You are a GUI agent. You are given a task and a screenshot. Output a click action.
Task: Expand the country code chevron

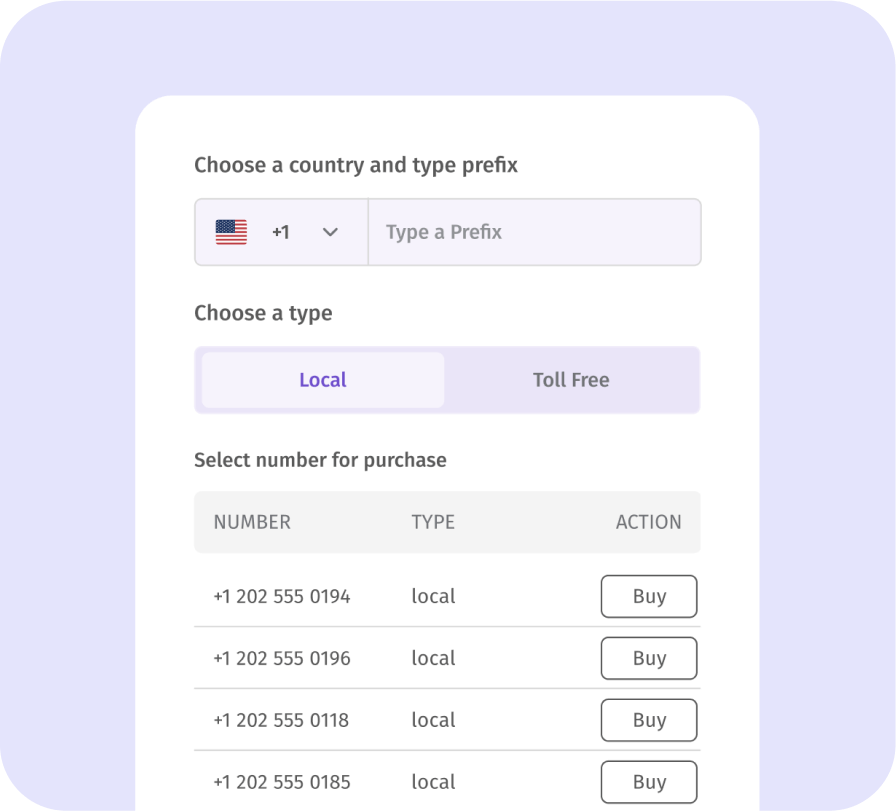click(x=330, y=232)
